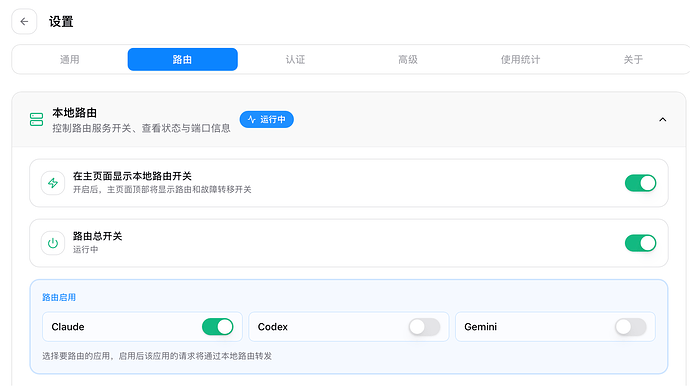Click the 路由总开关 title text
690x386 pixels.
97,236
